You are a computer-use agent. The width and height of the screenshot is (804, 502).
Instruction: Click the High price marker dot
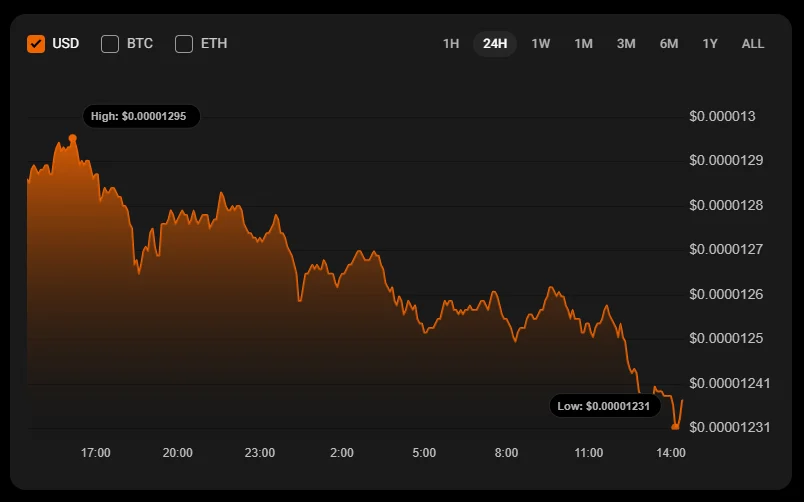(73, 138)
